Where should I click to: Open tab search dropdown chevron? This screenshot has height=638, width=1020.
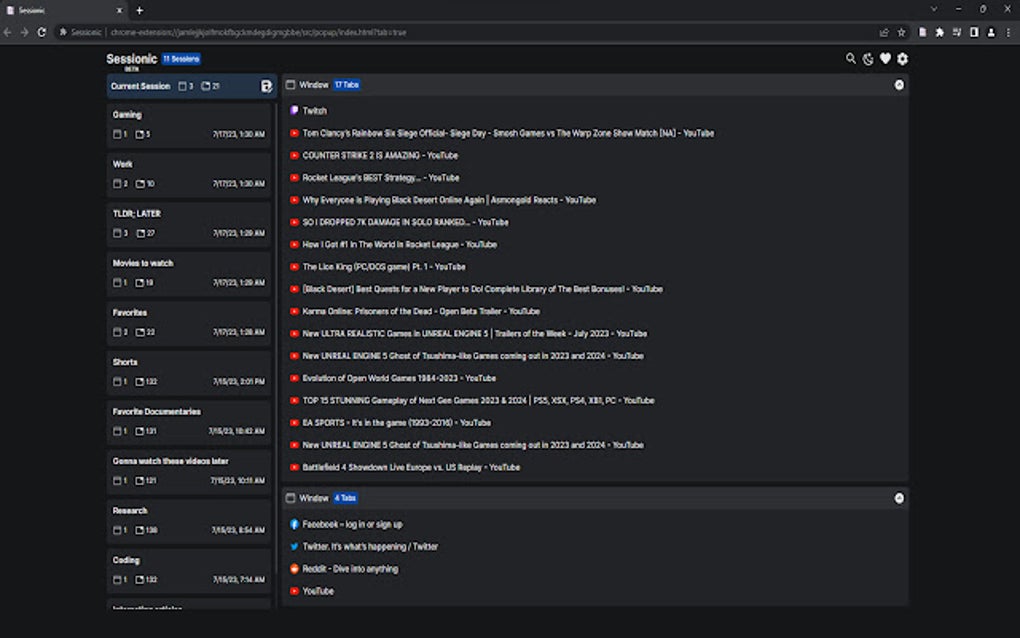click(933, 9)
